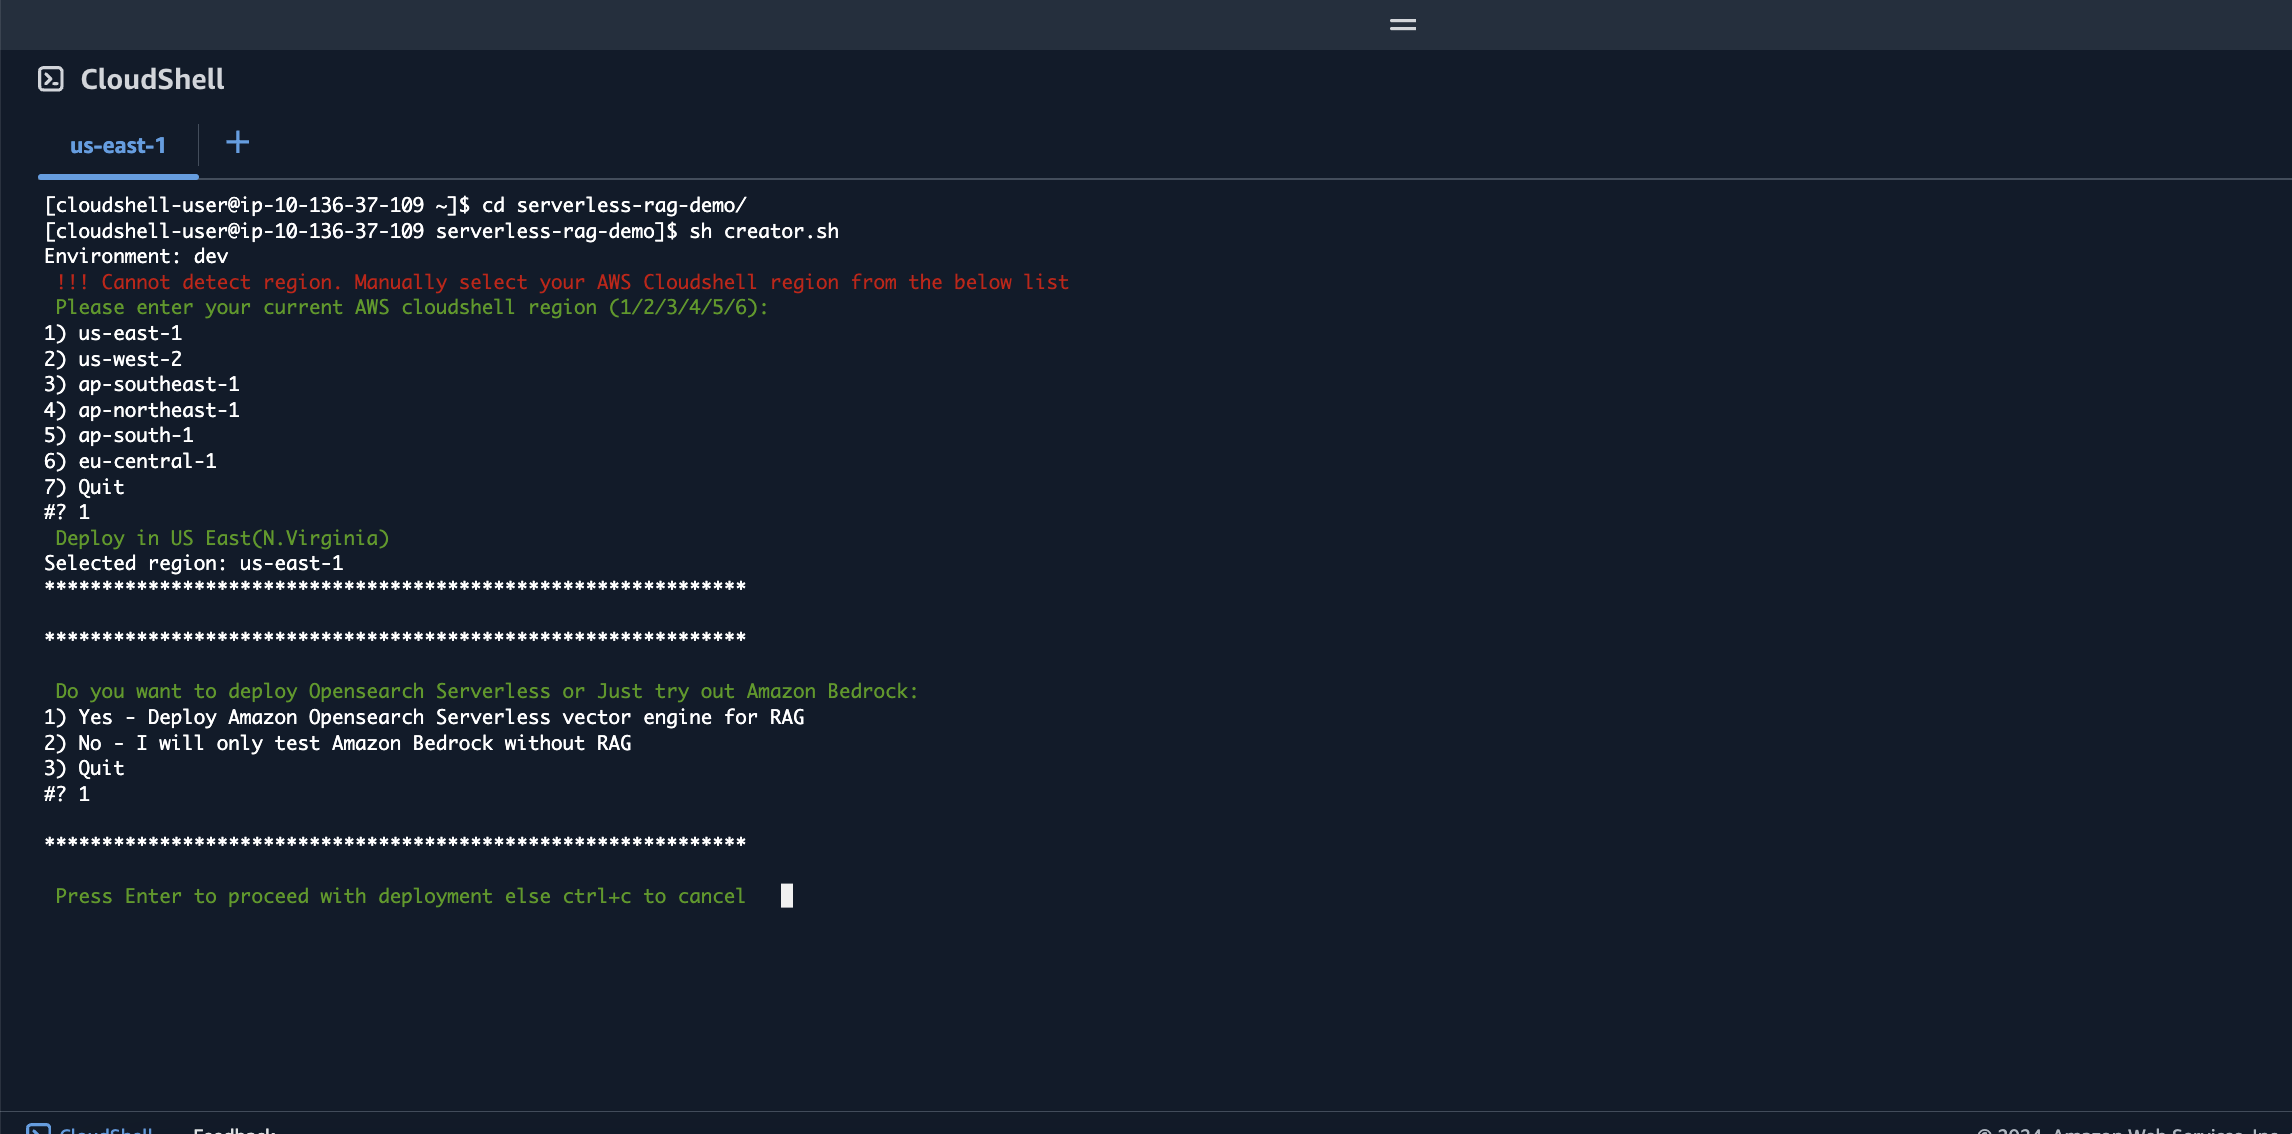Click 'Yes - Deploy Amazon Opensearch Serverless' option line

(x=424, y=718)
